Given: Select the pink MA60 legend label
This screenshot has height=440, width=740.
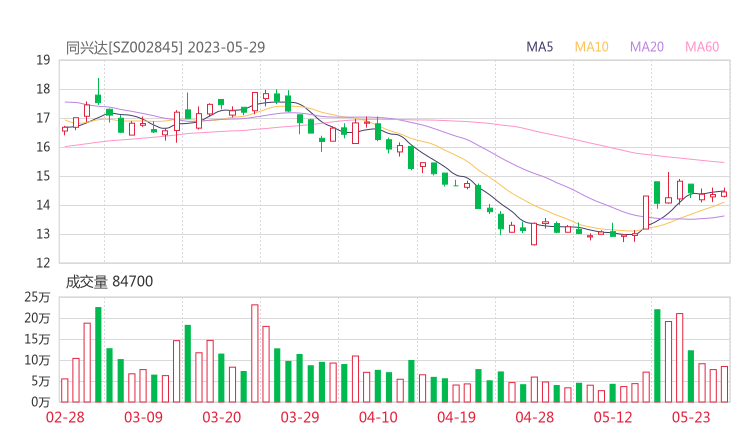Looking at the screenshot, I should 702,47.
